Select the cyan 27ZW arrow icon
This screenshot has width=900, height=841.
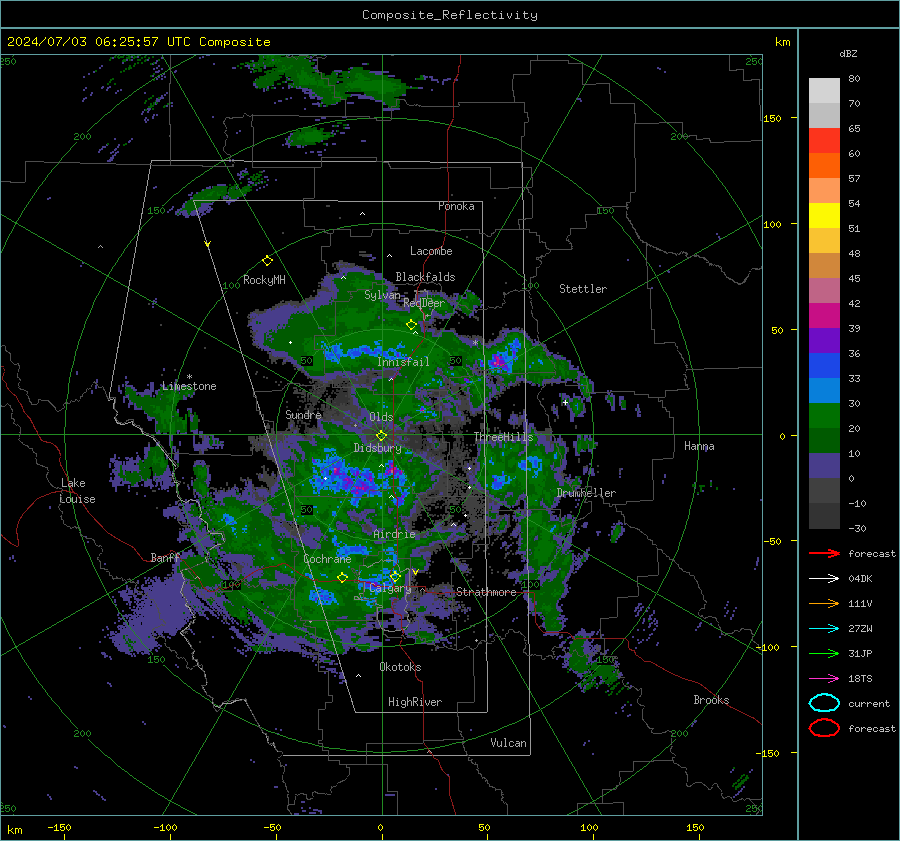(824, 629)
